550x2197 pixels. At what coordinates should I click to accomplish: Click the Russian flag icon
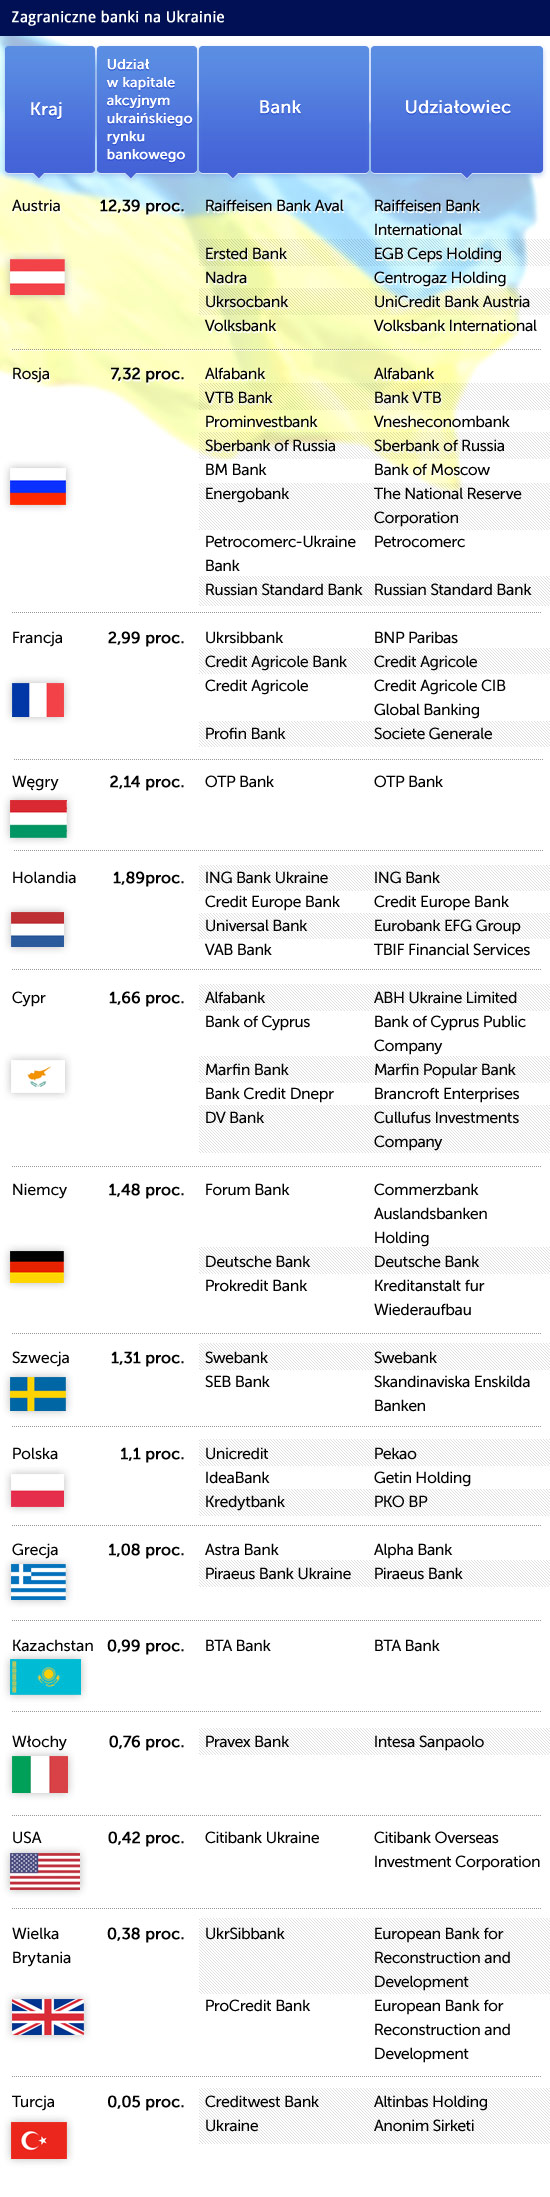37,486
